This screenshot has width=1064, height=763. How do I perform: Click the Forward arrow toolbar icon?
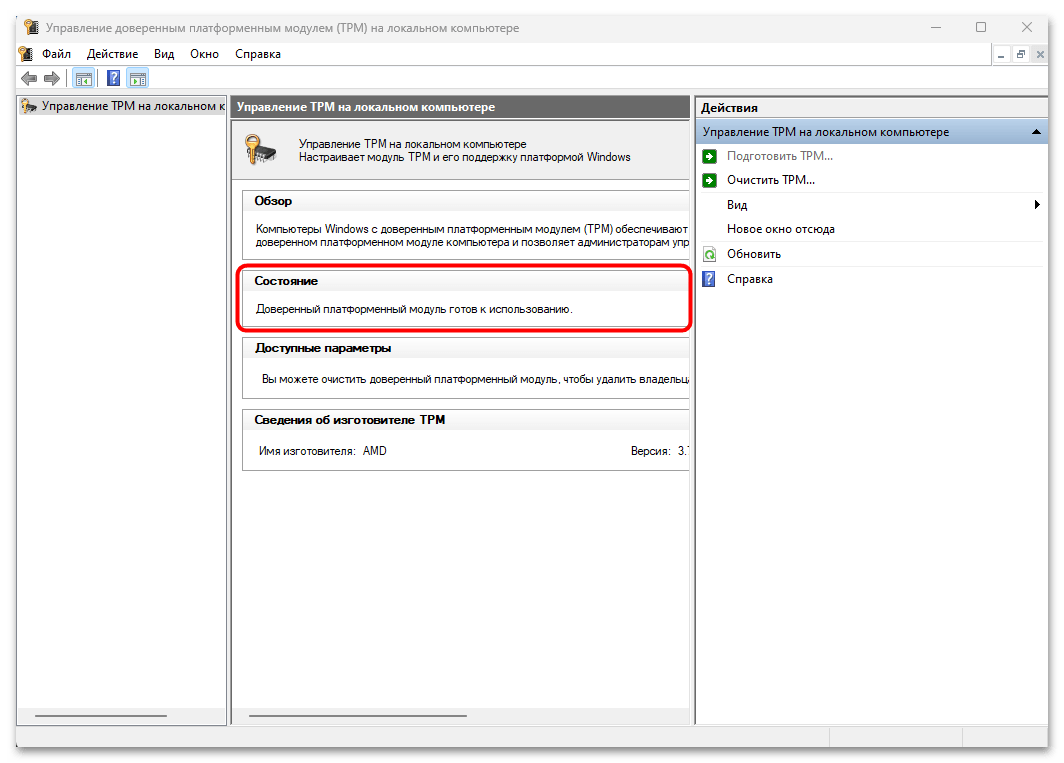tap(52, 78)
